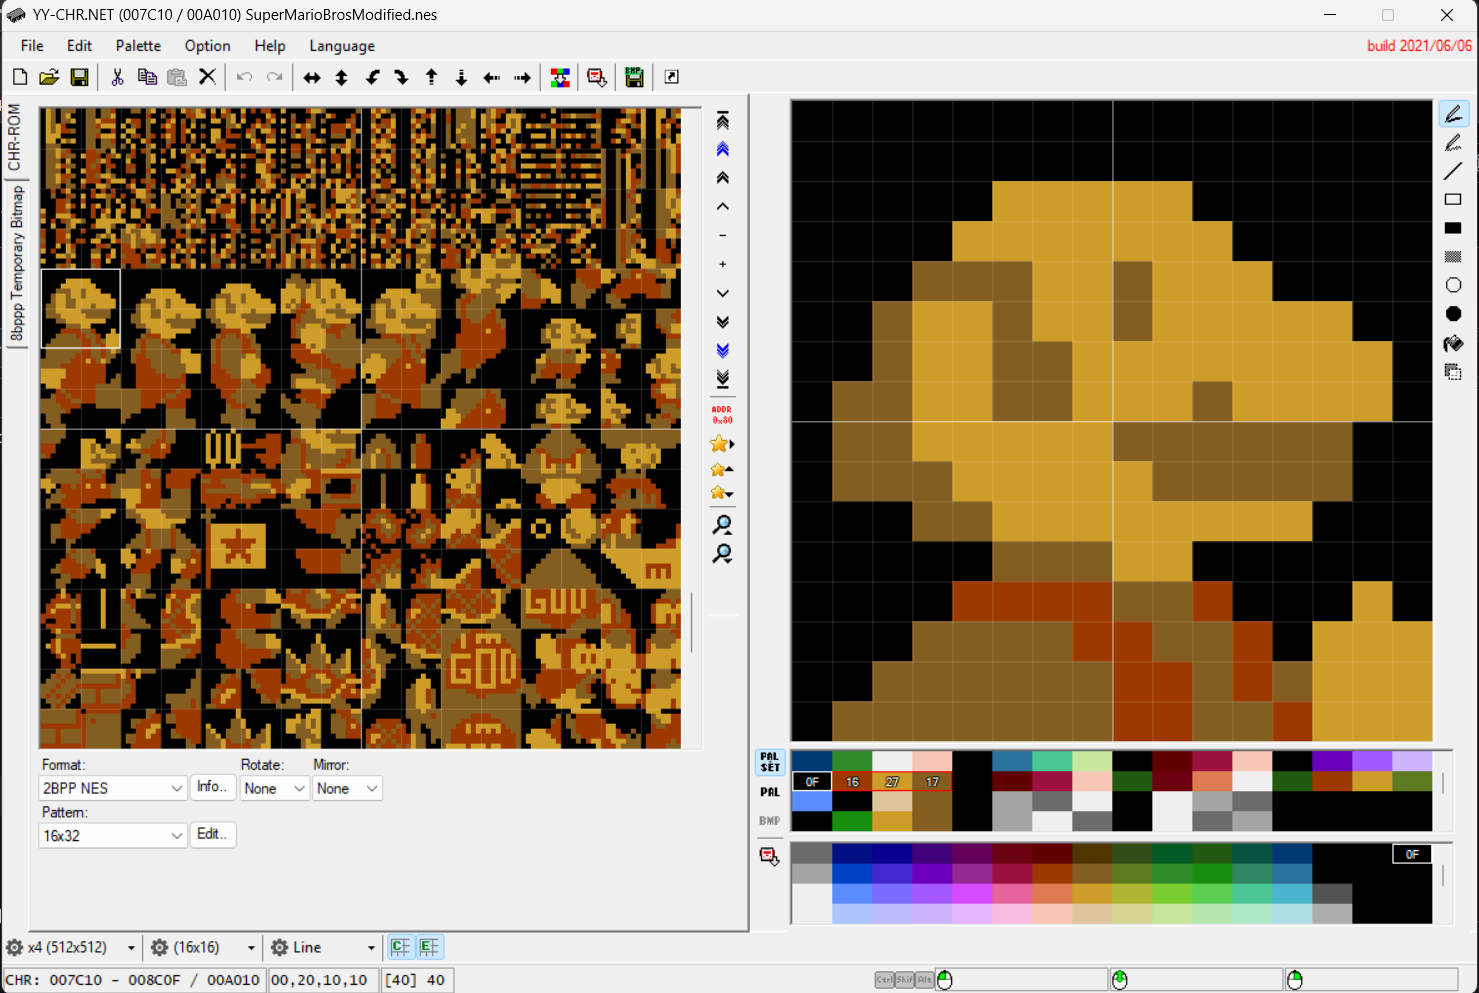The height and width of the screenshot is (993, 1479).
Task: Click the PAL SET button
Action: pyautogui.click(x=769, y=762)
